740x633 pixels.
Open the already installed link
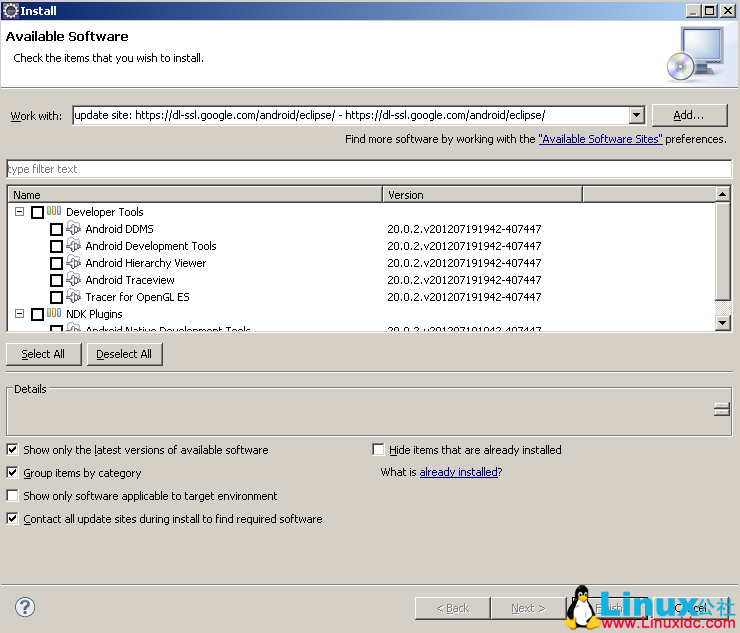[459, 472]
